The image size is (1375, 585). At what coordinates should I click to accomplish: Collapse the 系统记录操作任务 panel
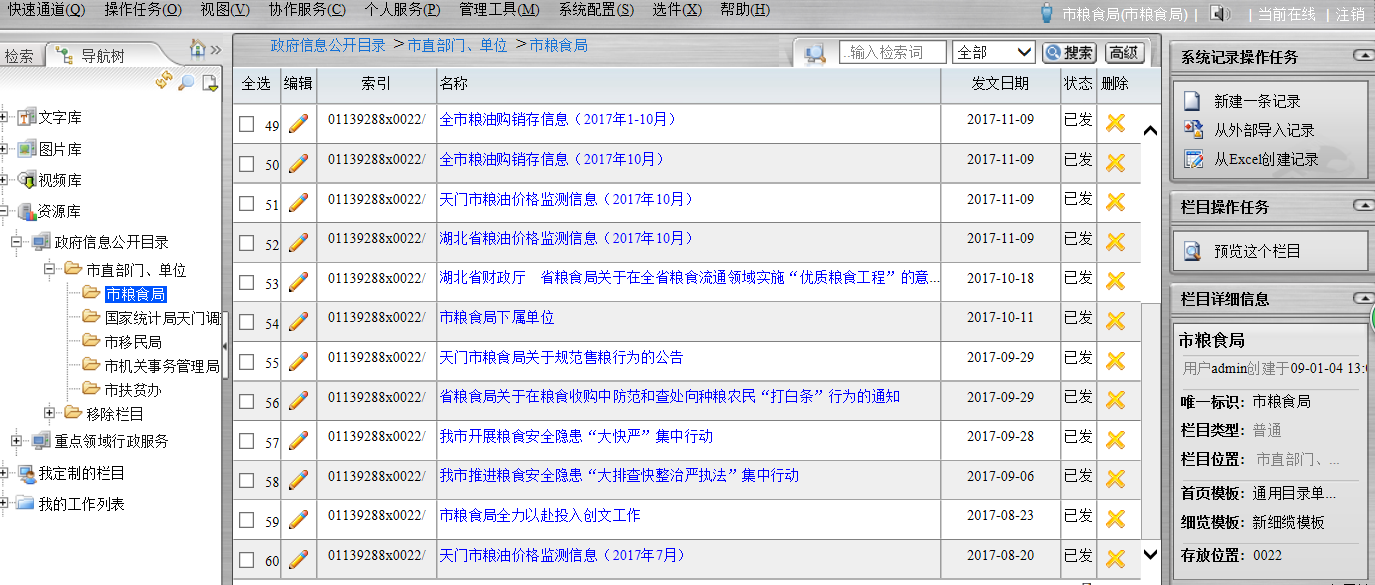[x=1362, y=56]
